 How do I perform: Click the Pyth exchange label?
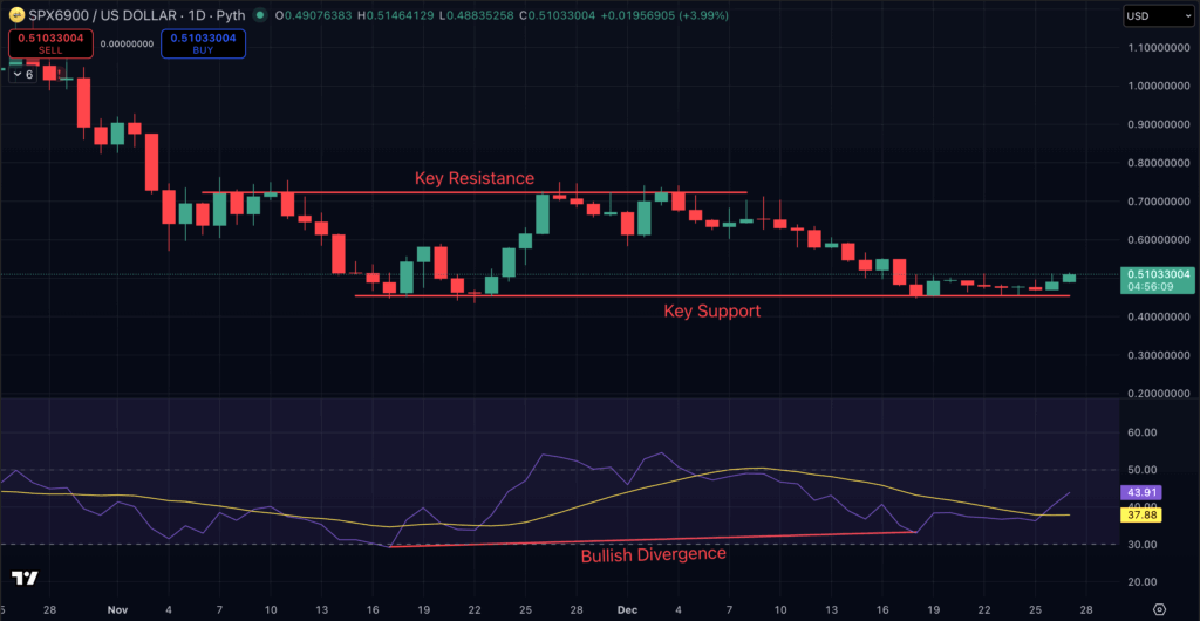(234, 16)
